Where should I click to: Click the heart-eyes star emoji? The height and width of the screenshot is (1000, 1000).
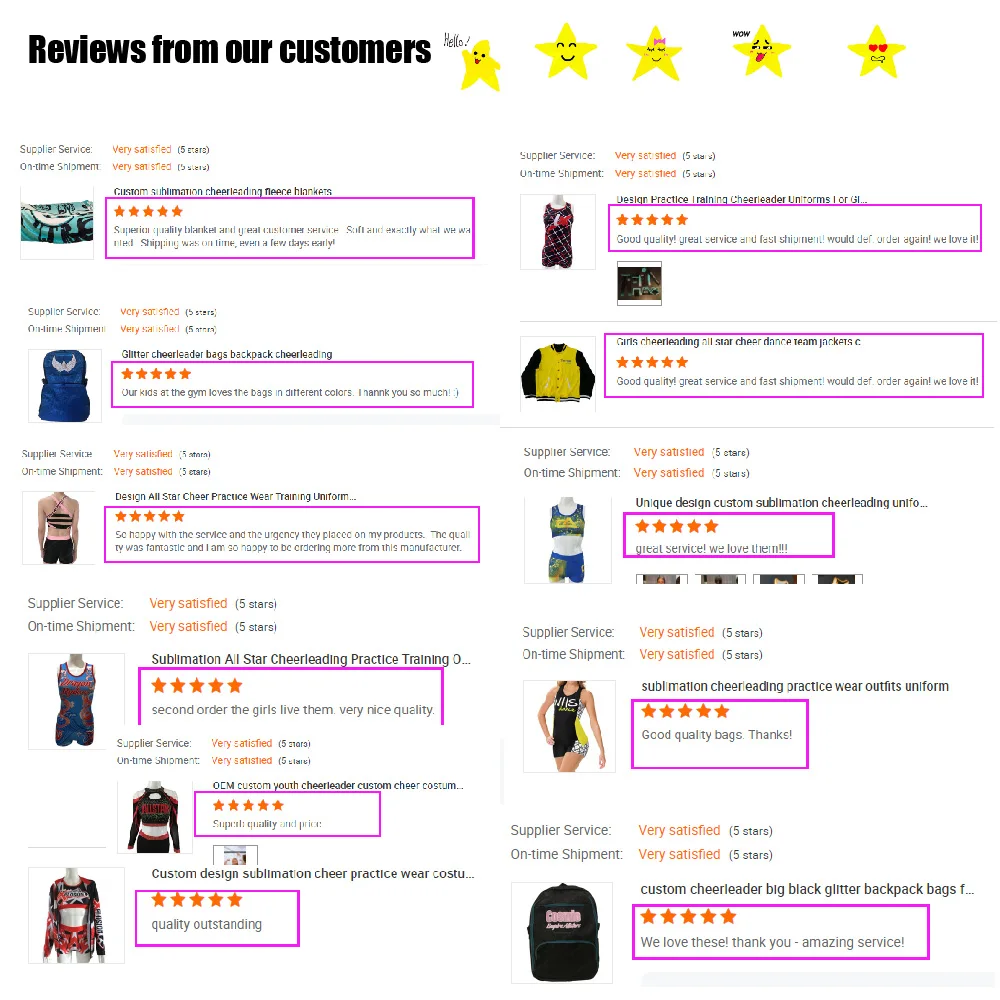[877, 51]
